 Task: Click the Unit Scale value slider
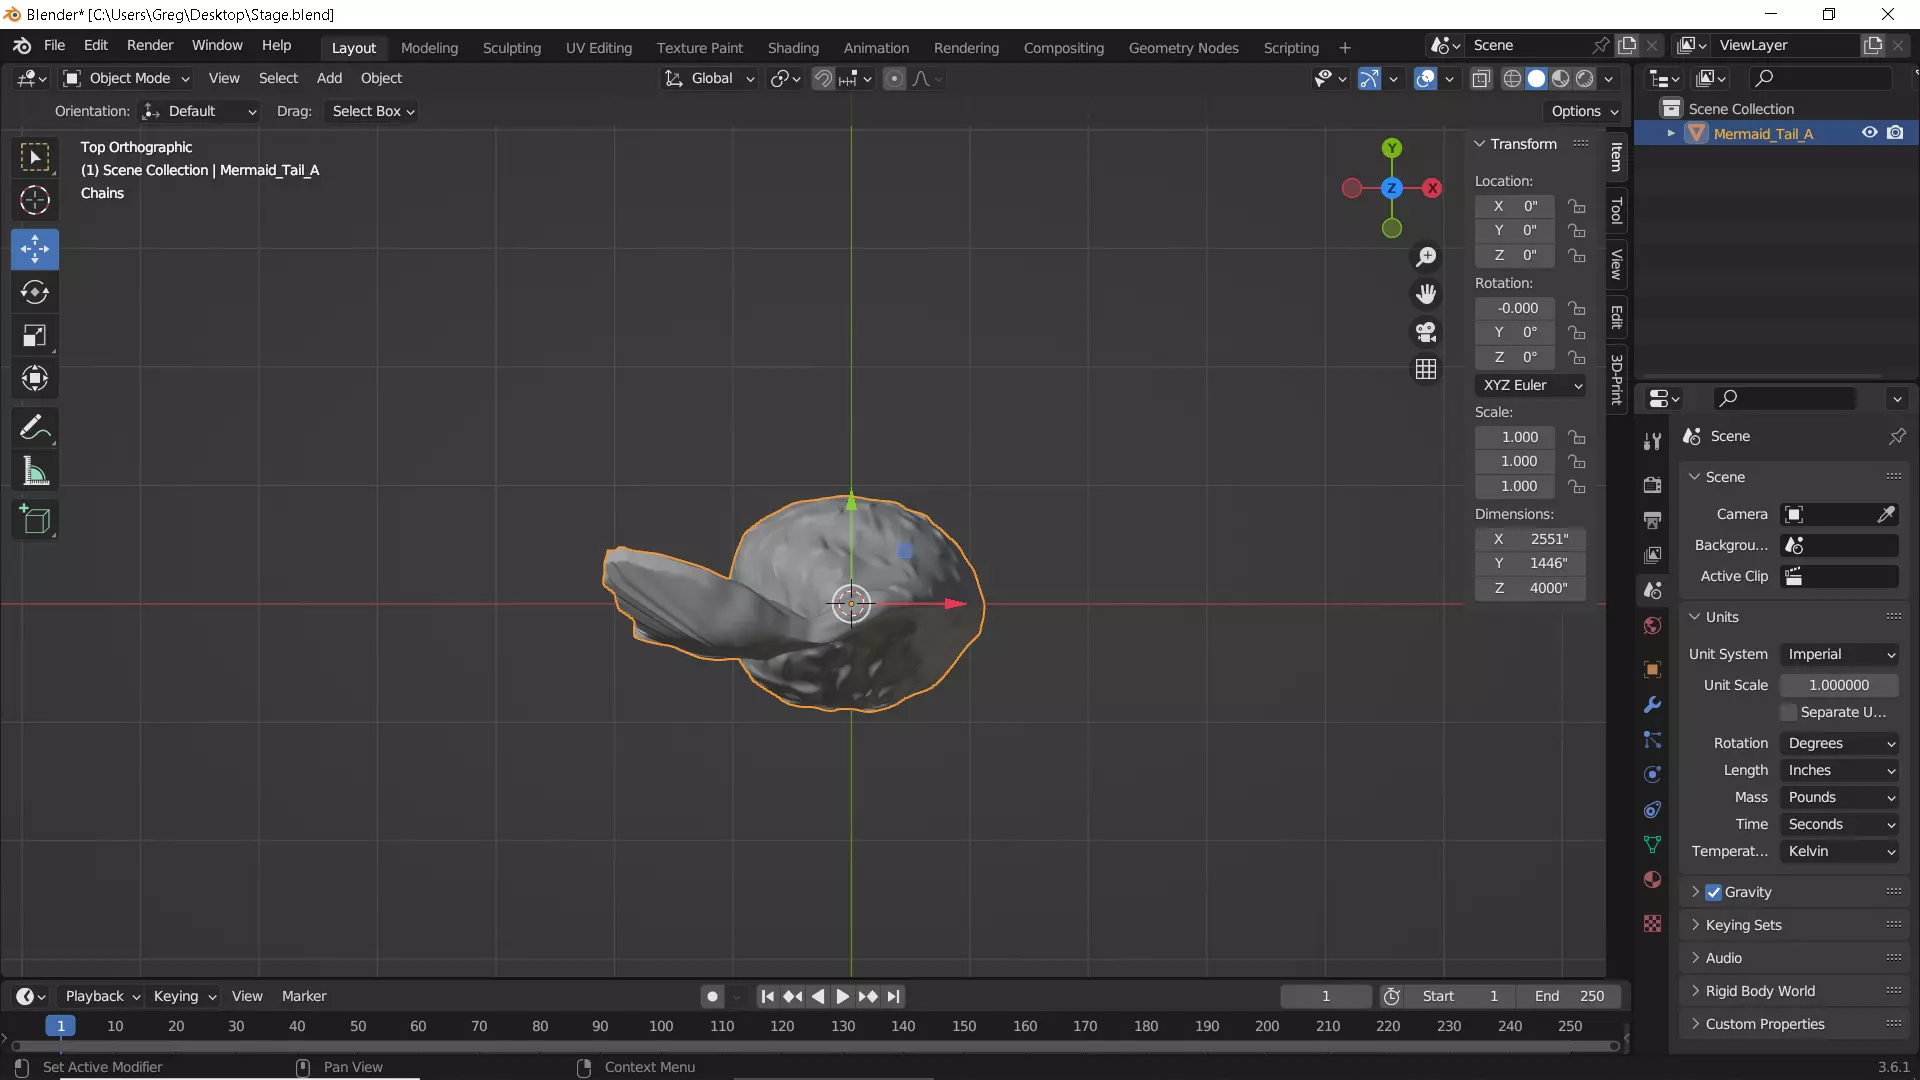(x=1839, y=685)
